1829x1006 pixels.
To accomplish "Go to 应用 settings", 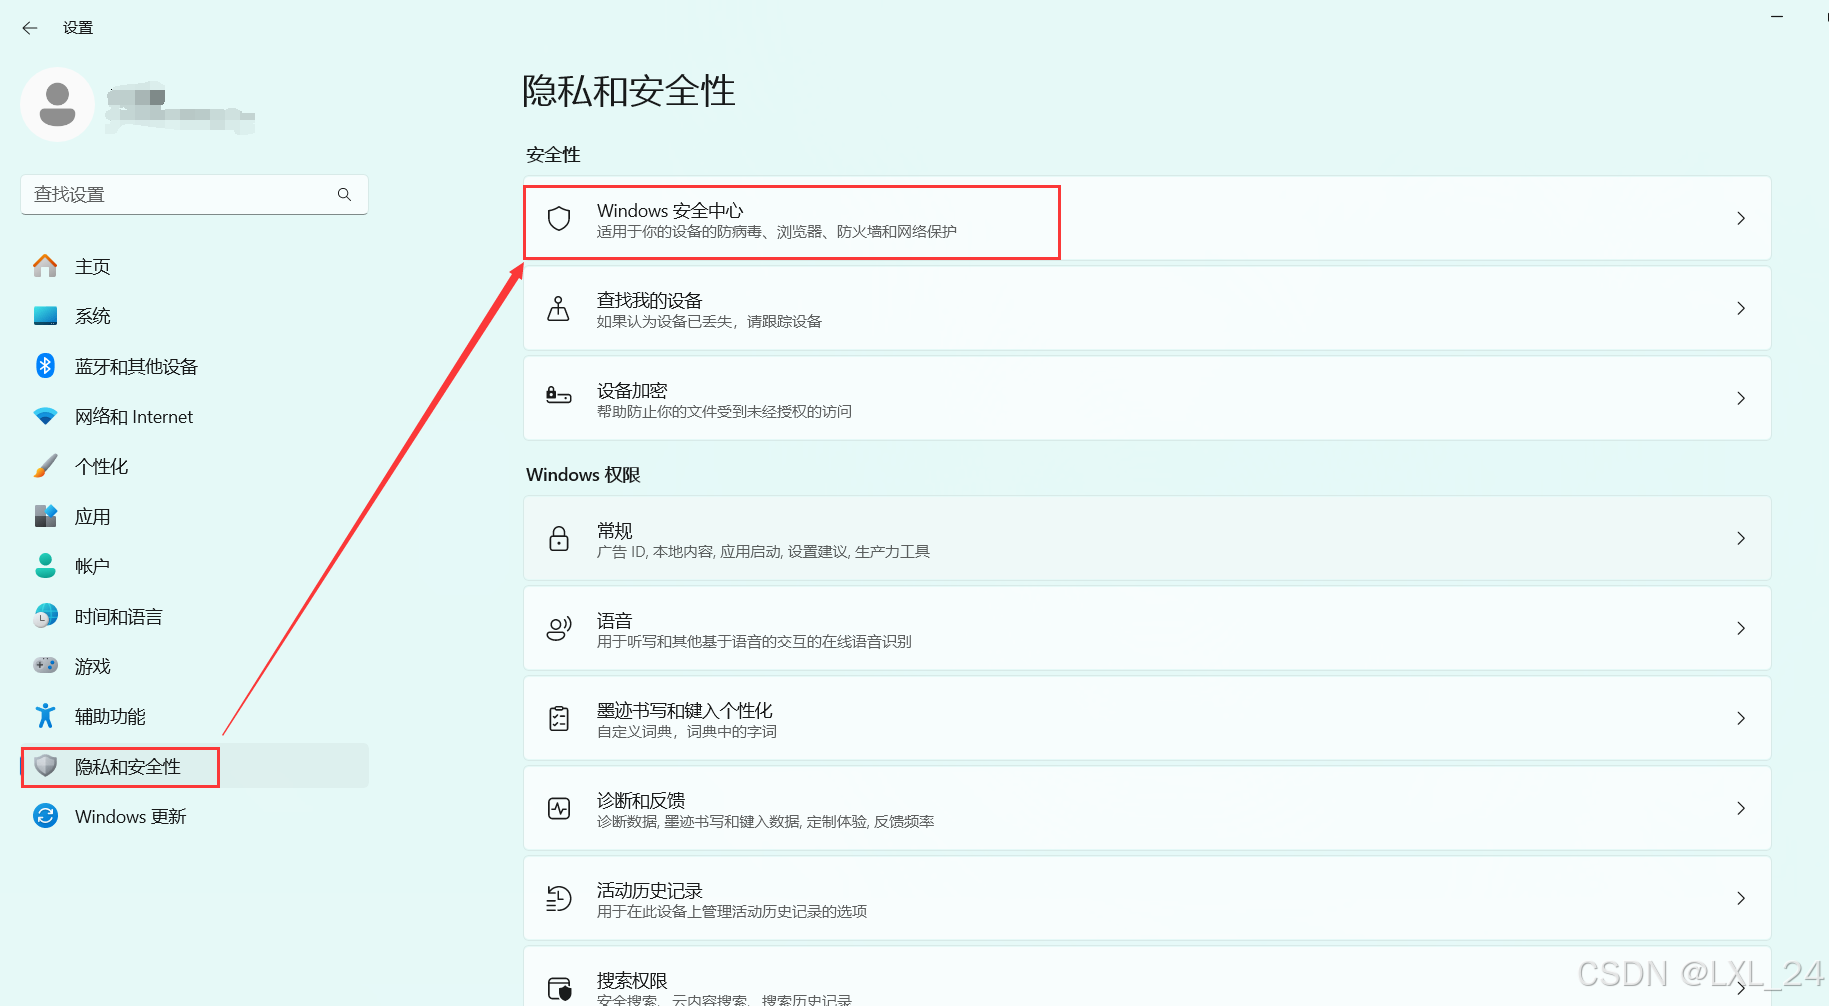I will 195,516.
